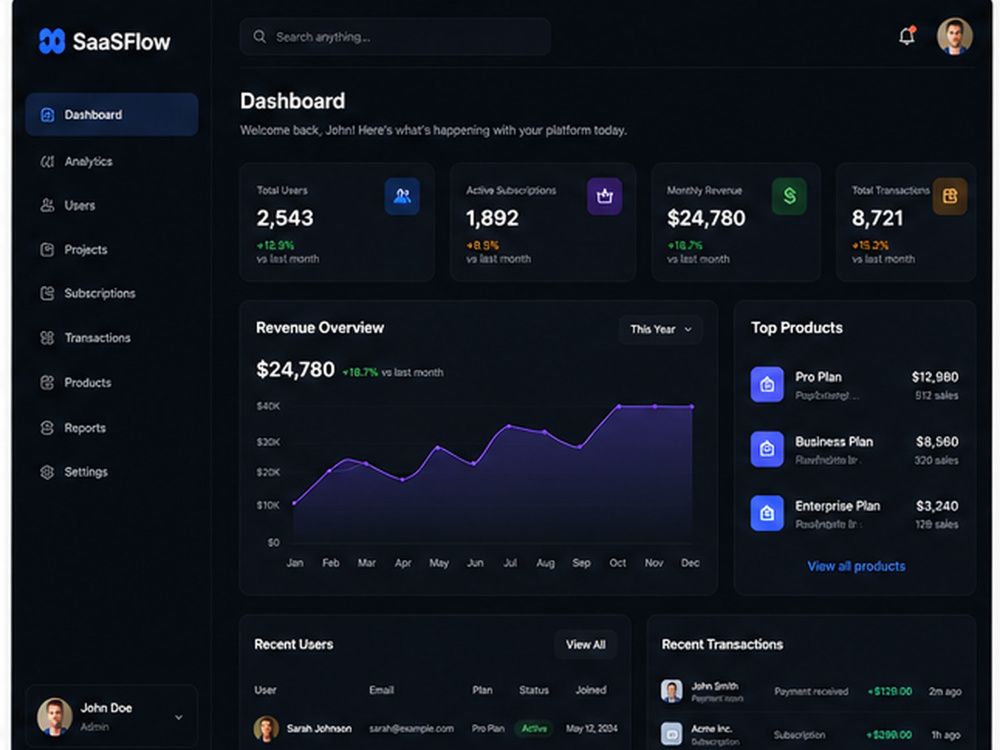Click the Plan column header
Screen dimensions: 1000x750
coord(482,690)
